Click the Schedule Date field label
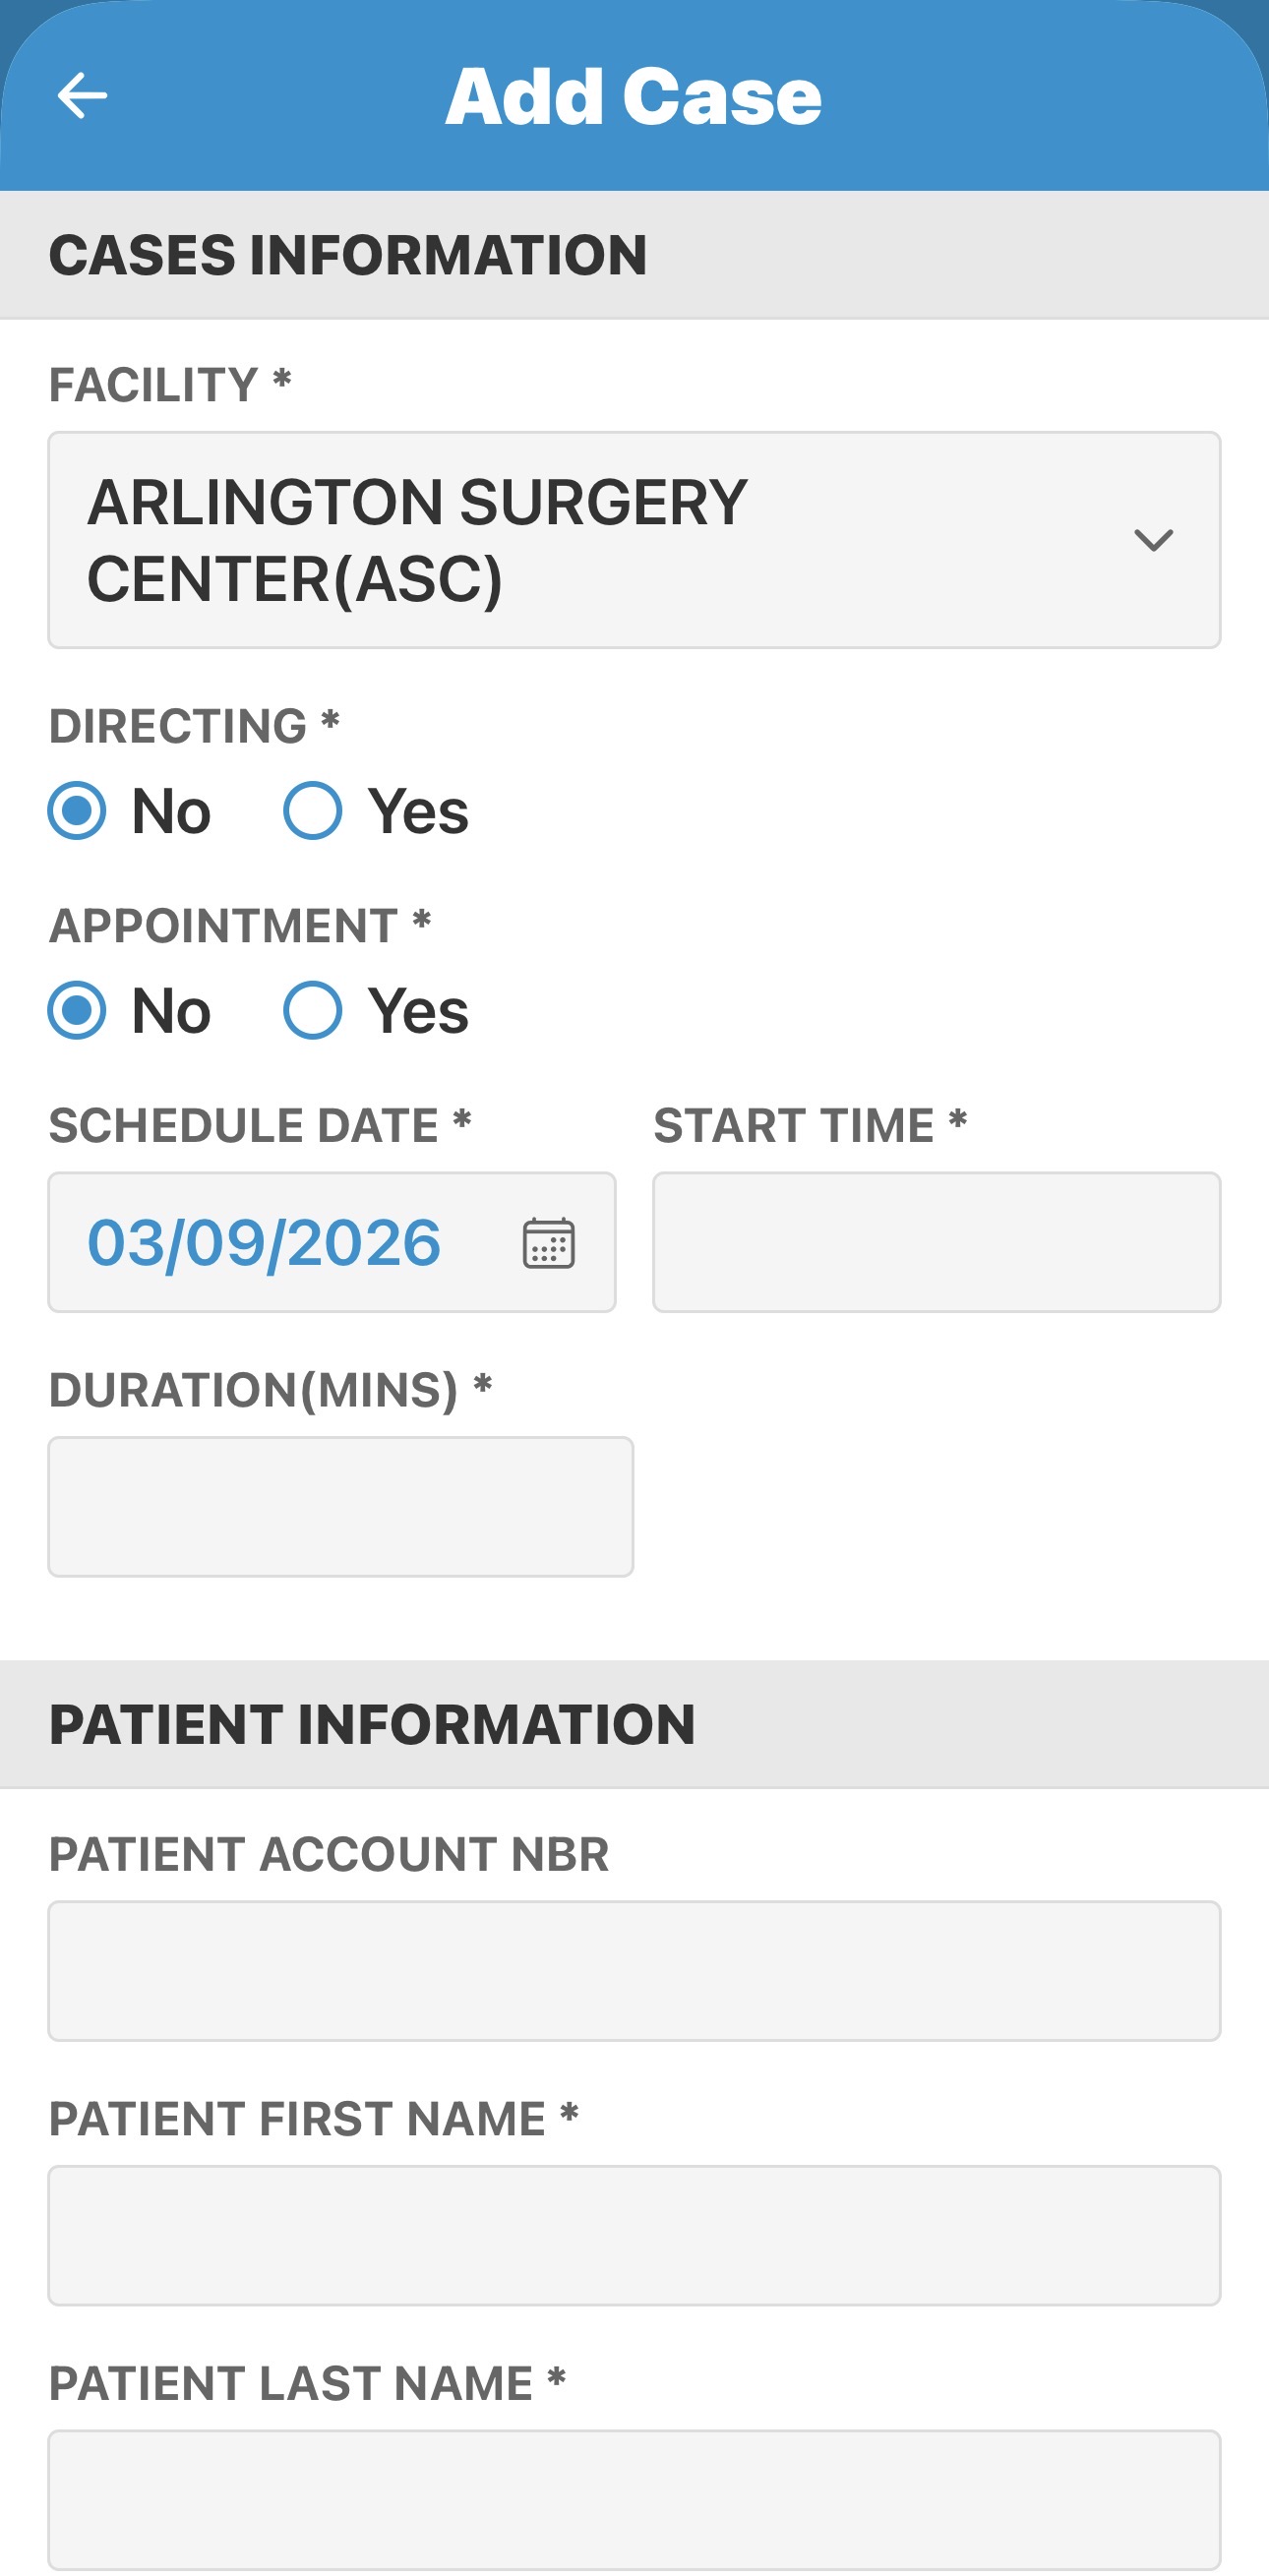The width and height of the screenshot is (1269, 2576). coord(244,1125)
